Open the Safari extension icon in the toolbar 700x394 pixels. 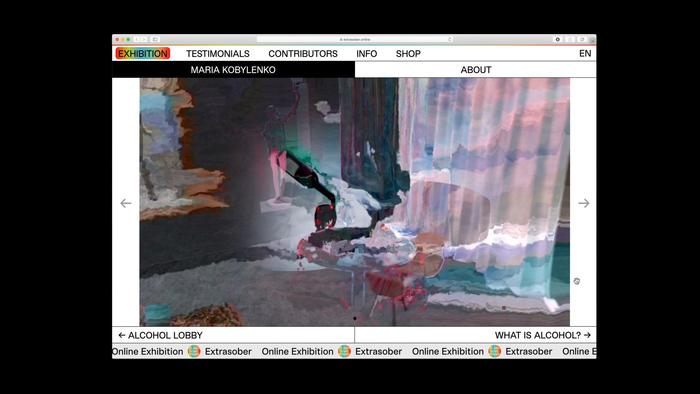pos(558,39)
